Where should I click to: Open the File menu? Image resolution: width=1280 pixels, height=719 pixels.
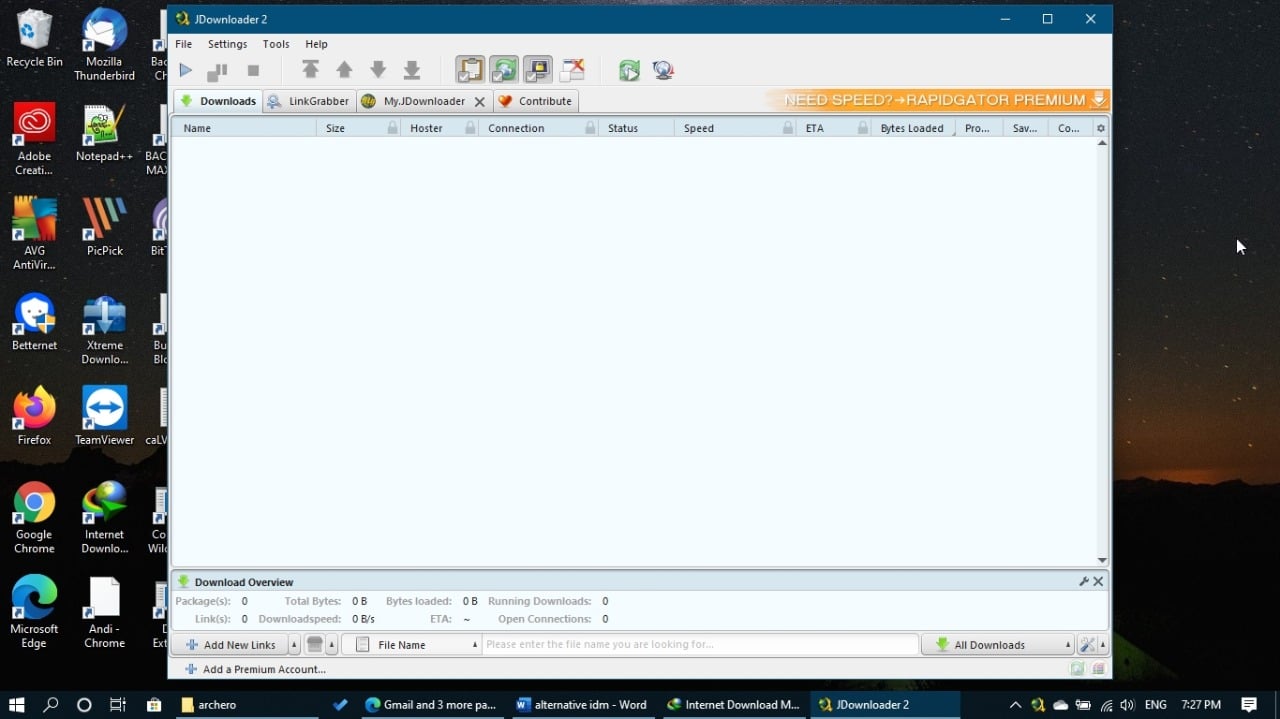point(184,44)
